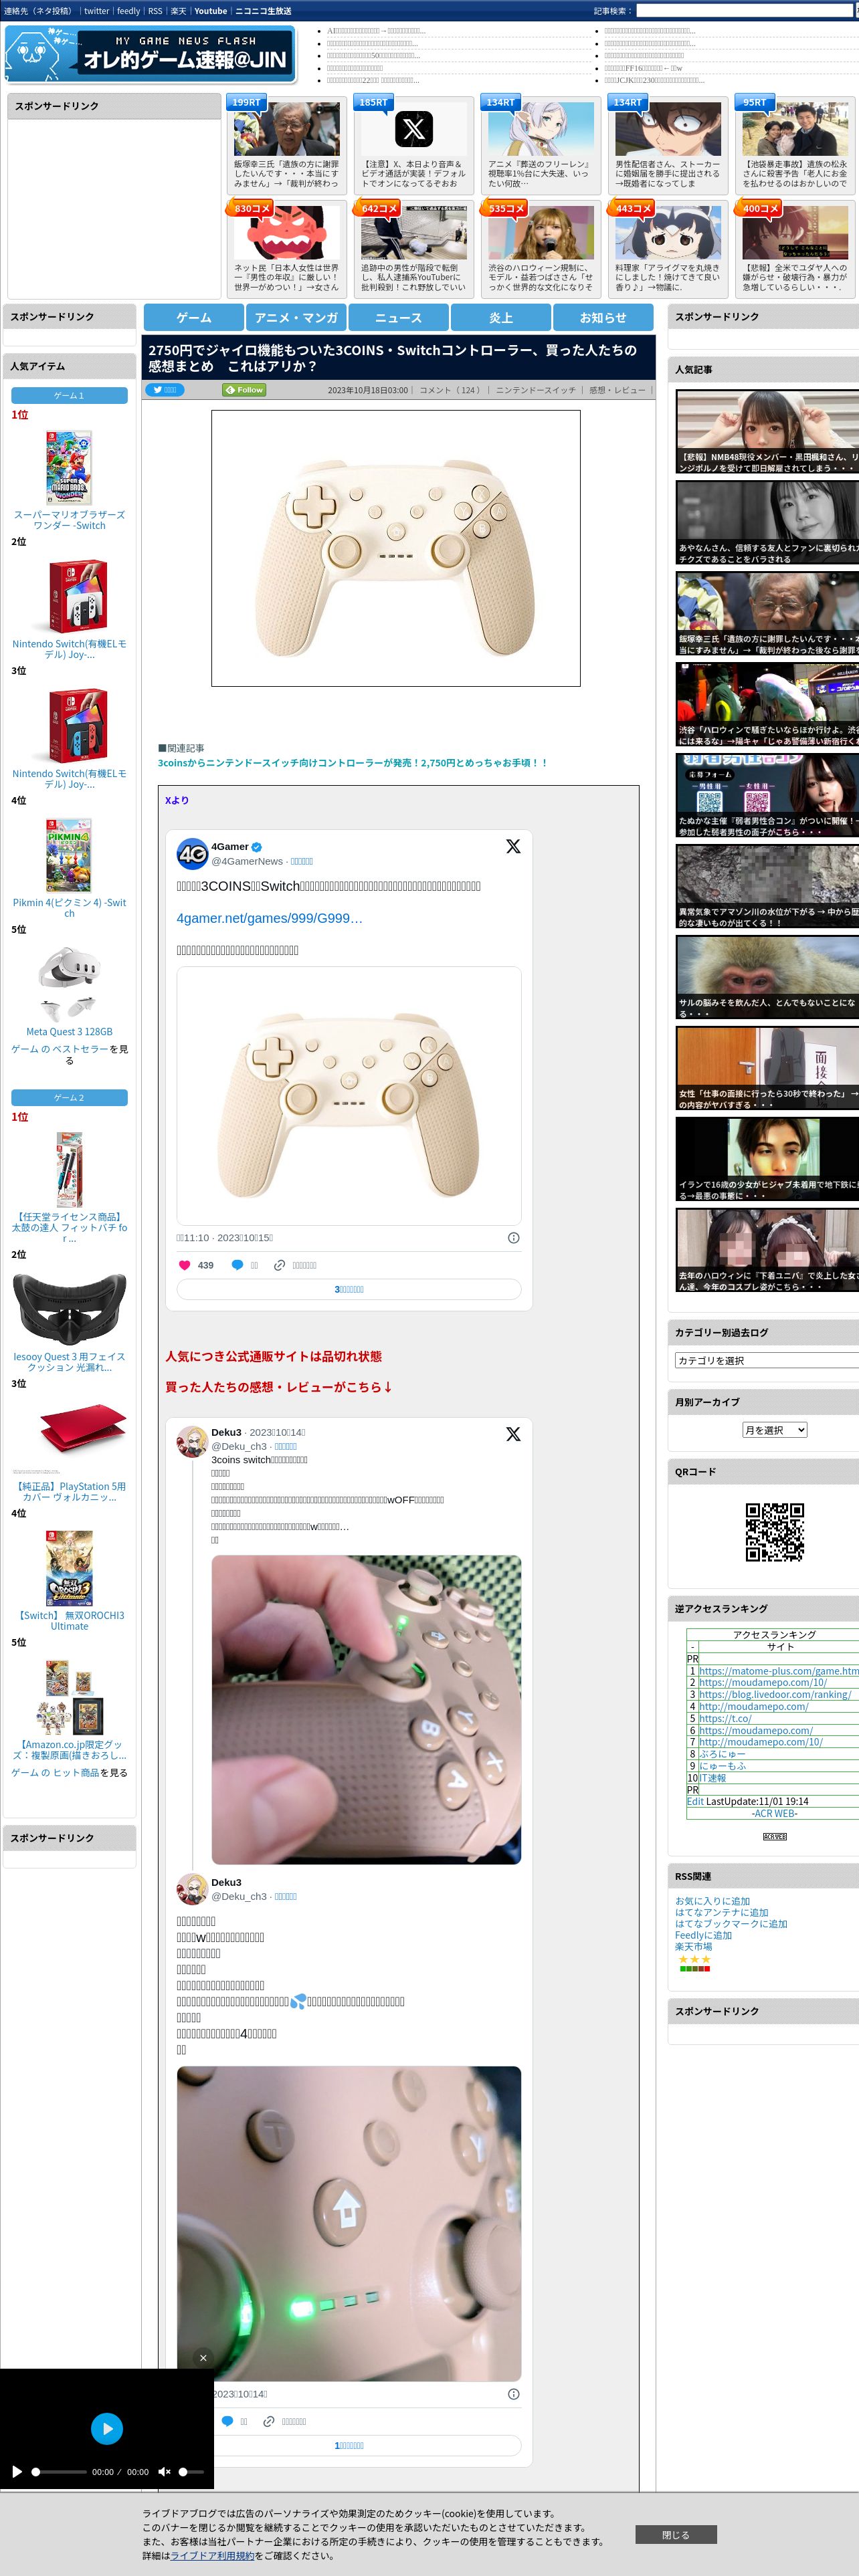Open the サルの脳みそ article in 人気記事
The height and width of the screenshot is (2576, 859).
pyautogui.click(x=767, y=977)
